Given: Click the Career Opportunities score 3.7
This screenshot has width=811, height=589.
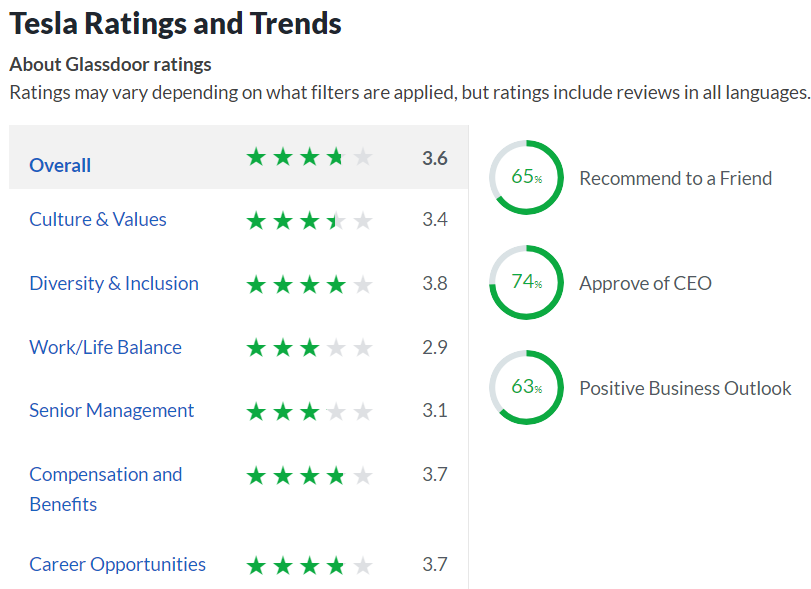Looking at the screenshot, I should point(434,565).
